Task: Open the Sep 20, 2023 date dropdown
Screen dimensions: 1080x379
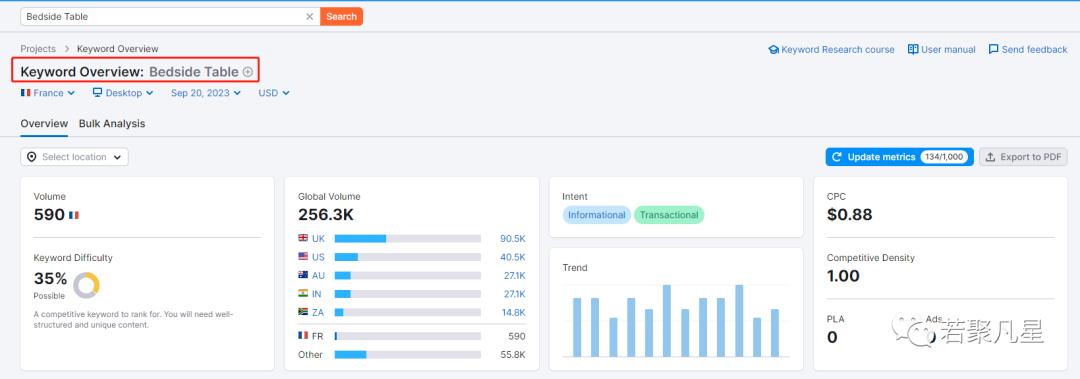Action: pyautogui.click(x=206, y=92)
